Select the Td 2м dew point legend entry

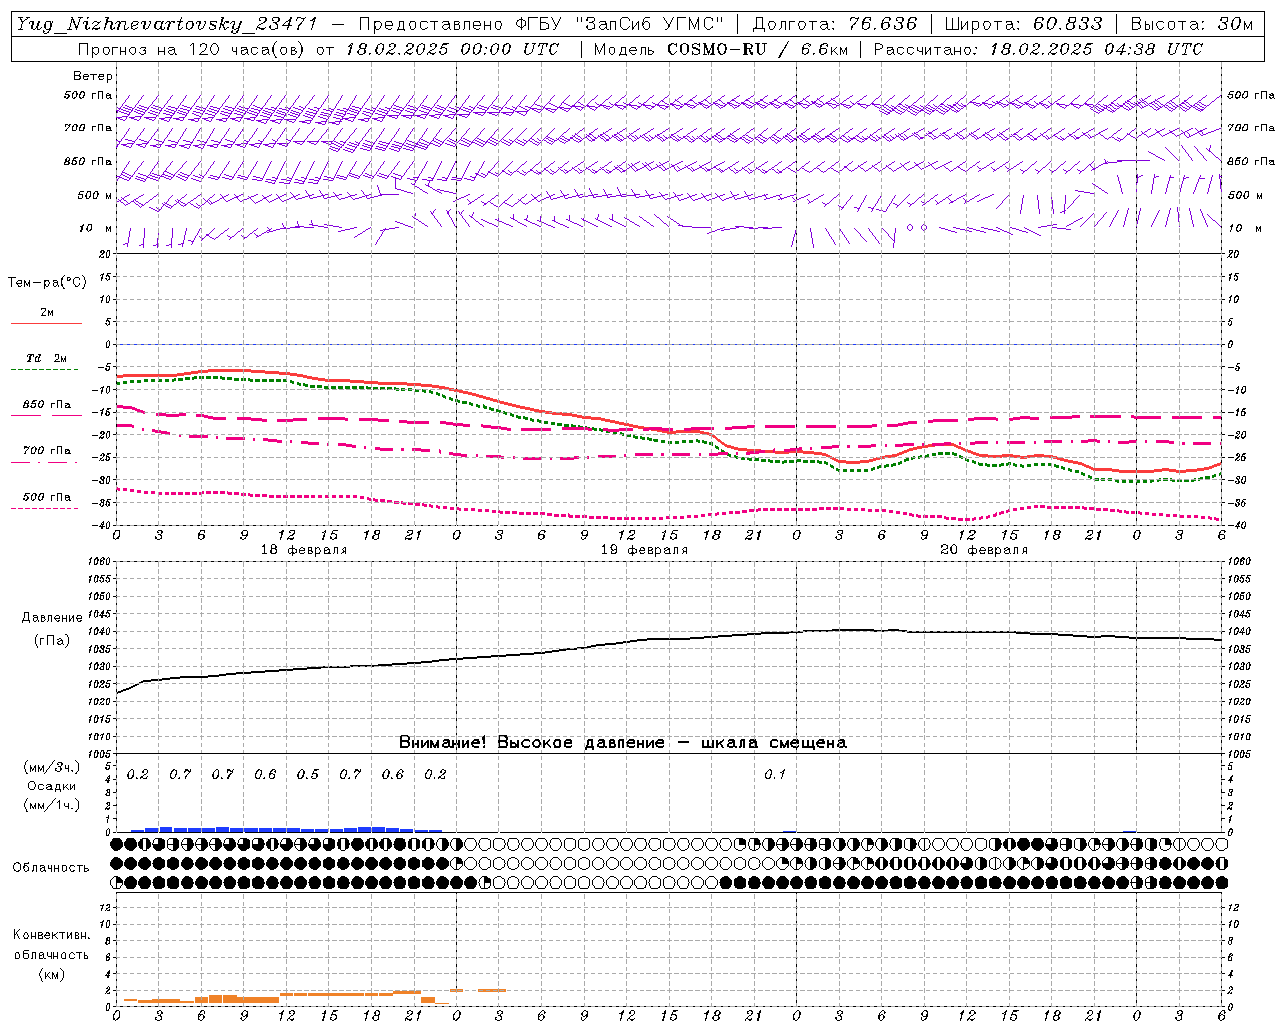click(x=47, y=358)
